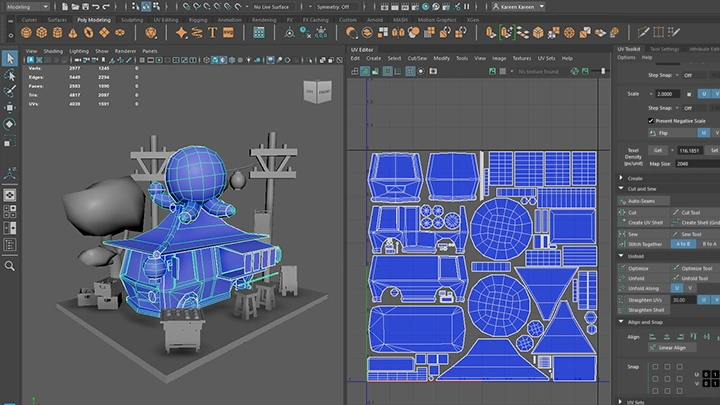
Task: Click the polygon type text 'T' shelf icon
Action: click(211, 31)
